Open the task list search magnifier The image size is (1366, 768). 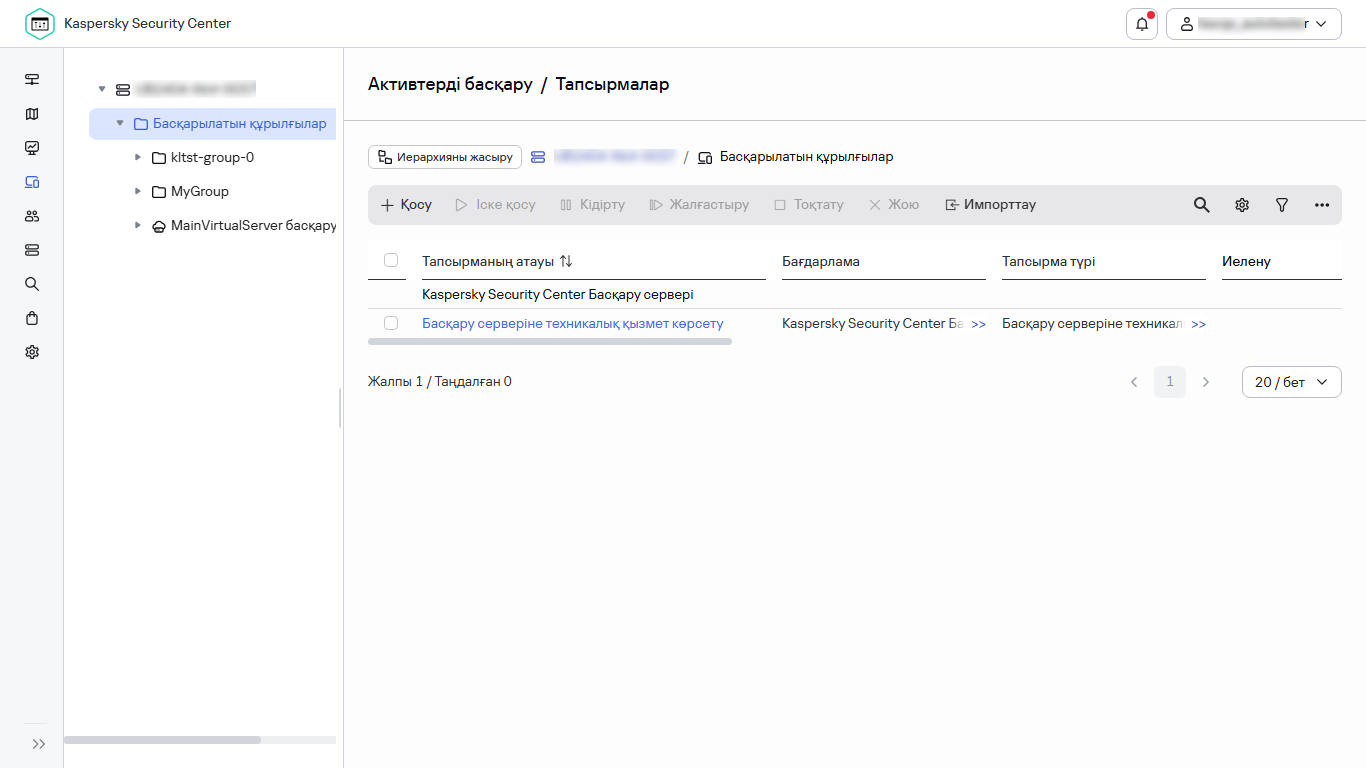1202,204
